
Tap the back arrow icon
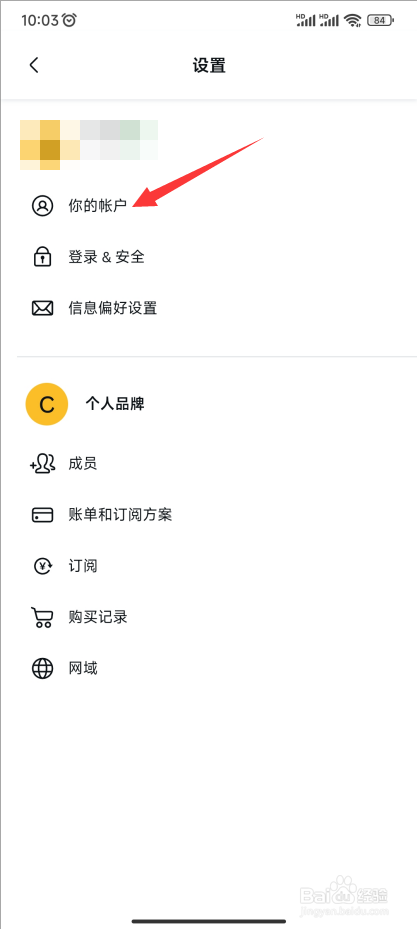[x=34, y=65]
